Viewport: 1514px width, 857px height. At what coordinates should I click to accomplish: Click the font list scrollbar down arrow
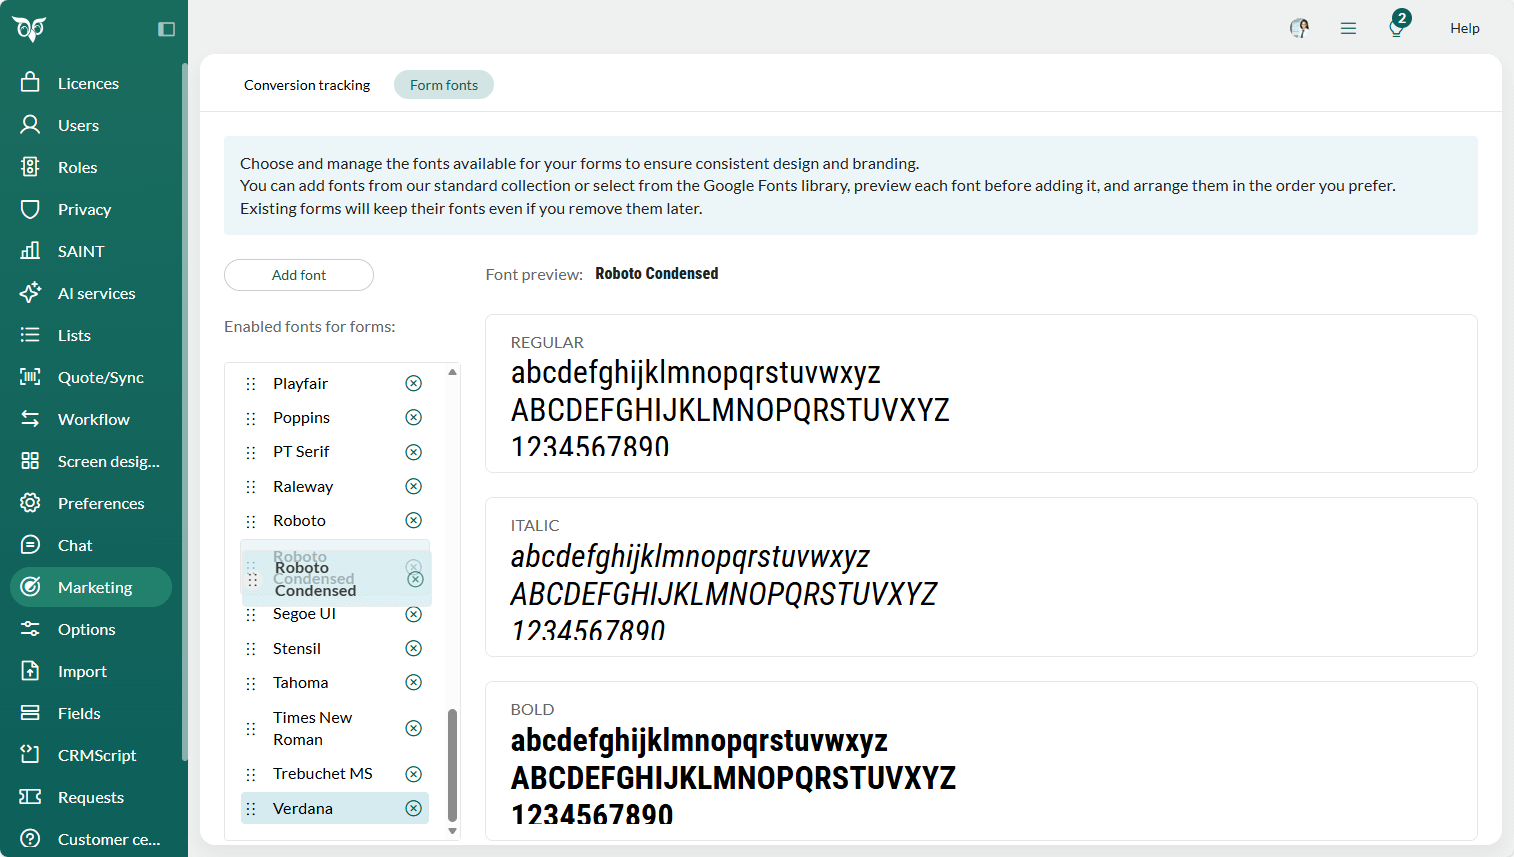tap(452, 831)
